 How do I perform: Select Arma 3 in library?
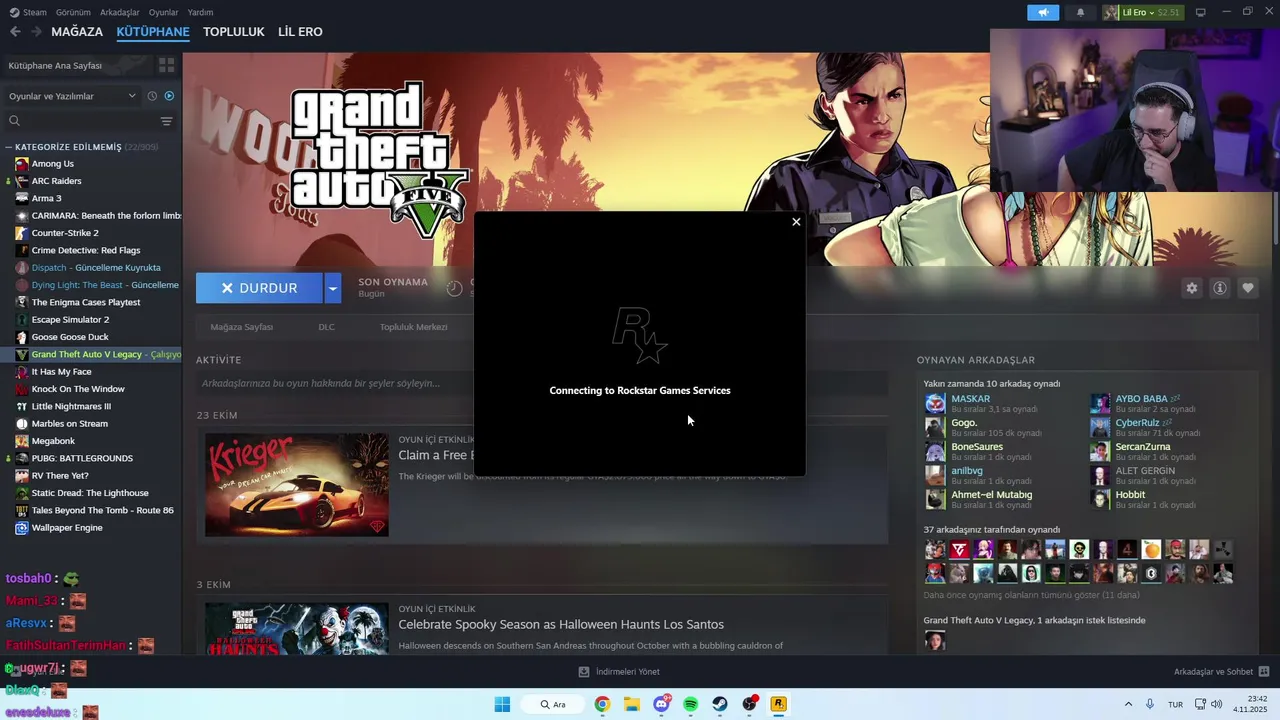click(x=46, y=198)
